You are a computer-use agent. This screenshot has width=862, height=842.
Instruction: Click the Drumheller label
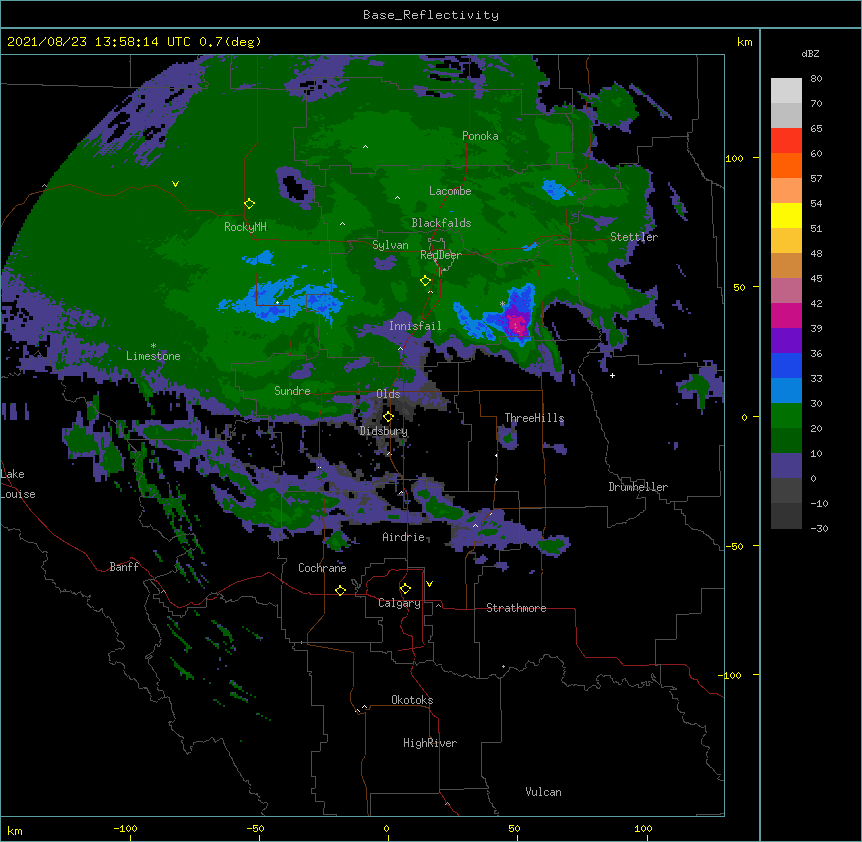pyautogui.click(x=638, y=487)
